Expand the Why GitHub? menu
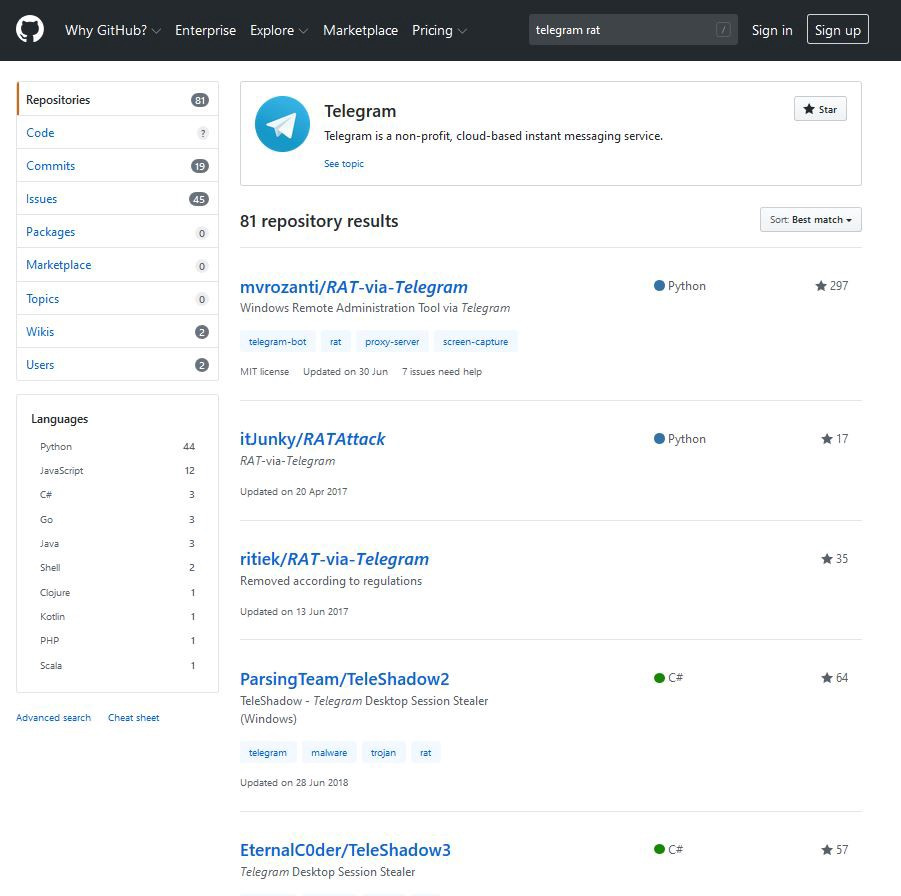901x896 pixels. coord(112,30)
